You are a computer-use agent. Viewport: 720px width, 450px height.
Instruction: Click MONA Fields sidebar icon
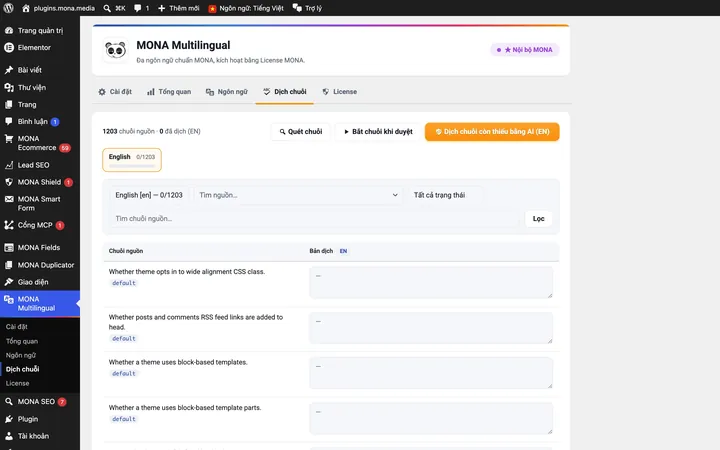(9, 248)
